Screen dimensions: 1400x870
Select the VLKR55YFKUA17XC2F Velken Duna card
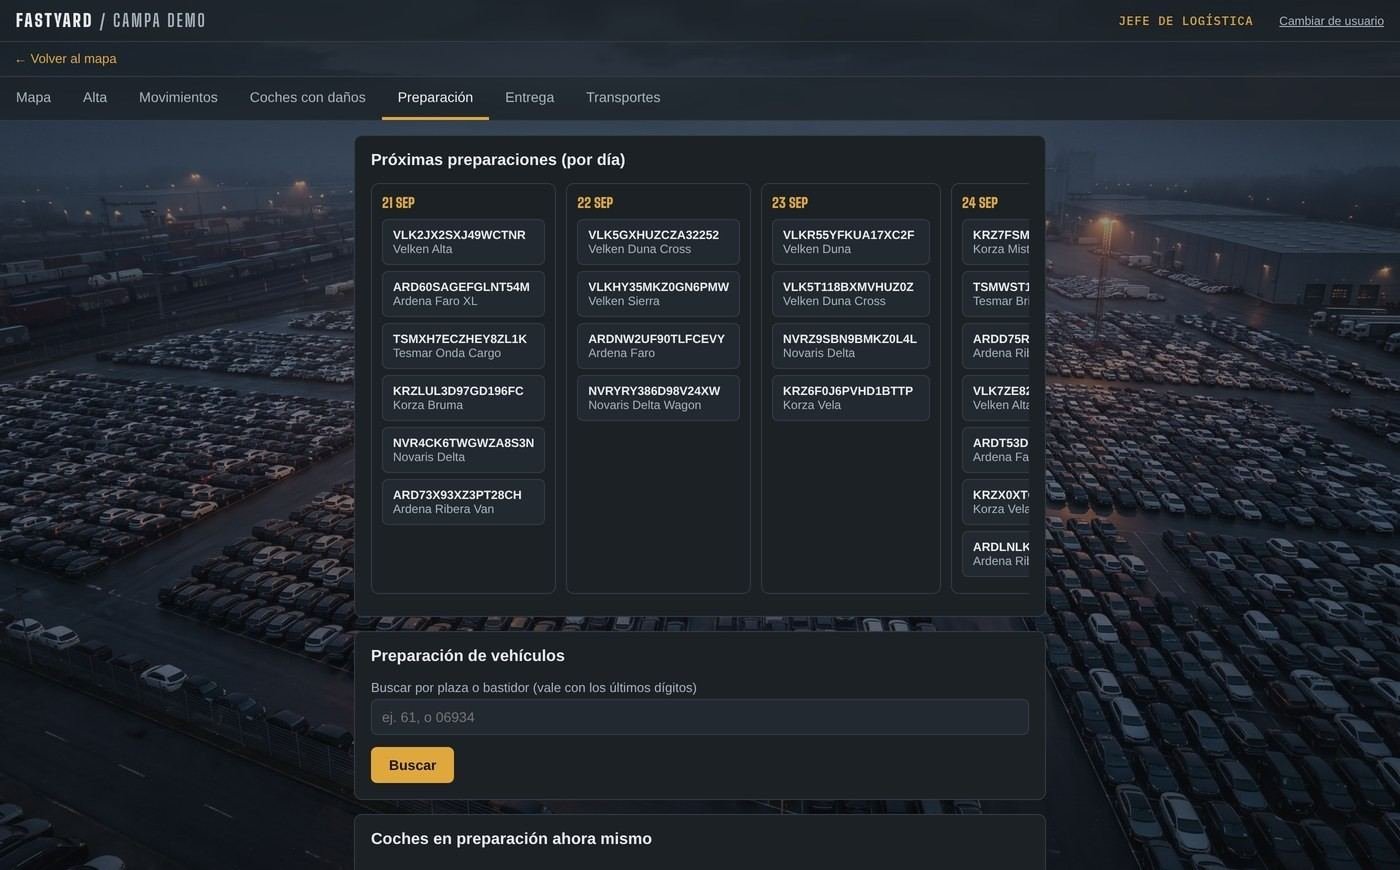tap(851, 242)
